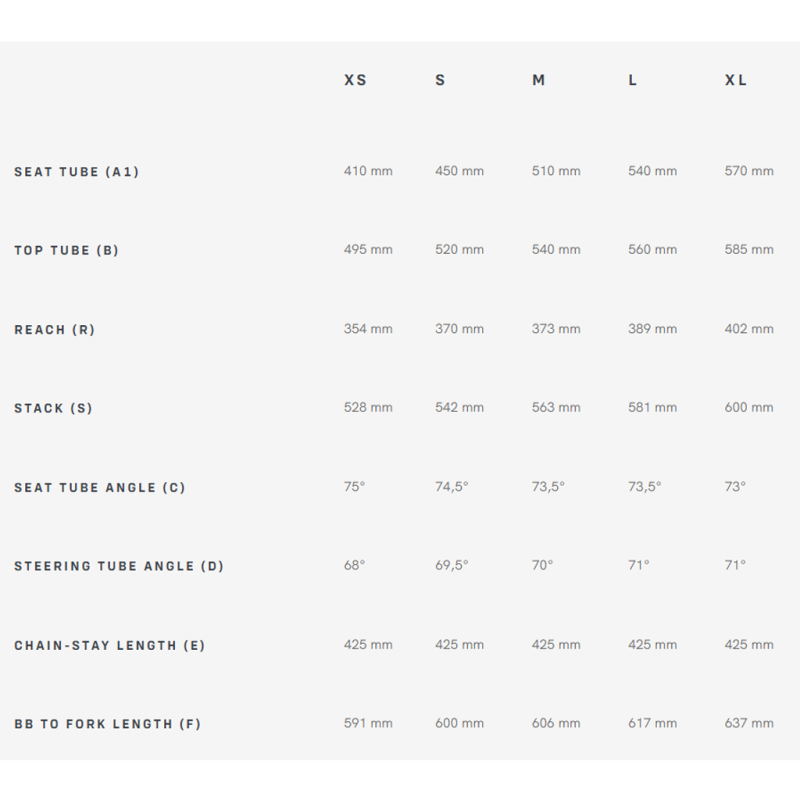Click the 637 mm BB to fork value
The image size is (800, 800).
[x=748, y=723]
